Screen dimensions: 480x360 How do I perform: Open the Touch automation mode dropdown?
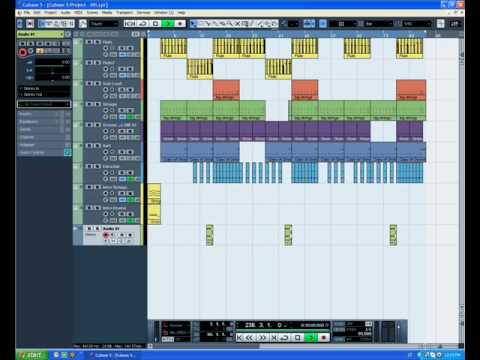104,24
